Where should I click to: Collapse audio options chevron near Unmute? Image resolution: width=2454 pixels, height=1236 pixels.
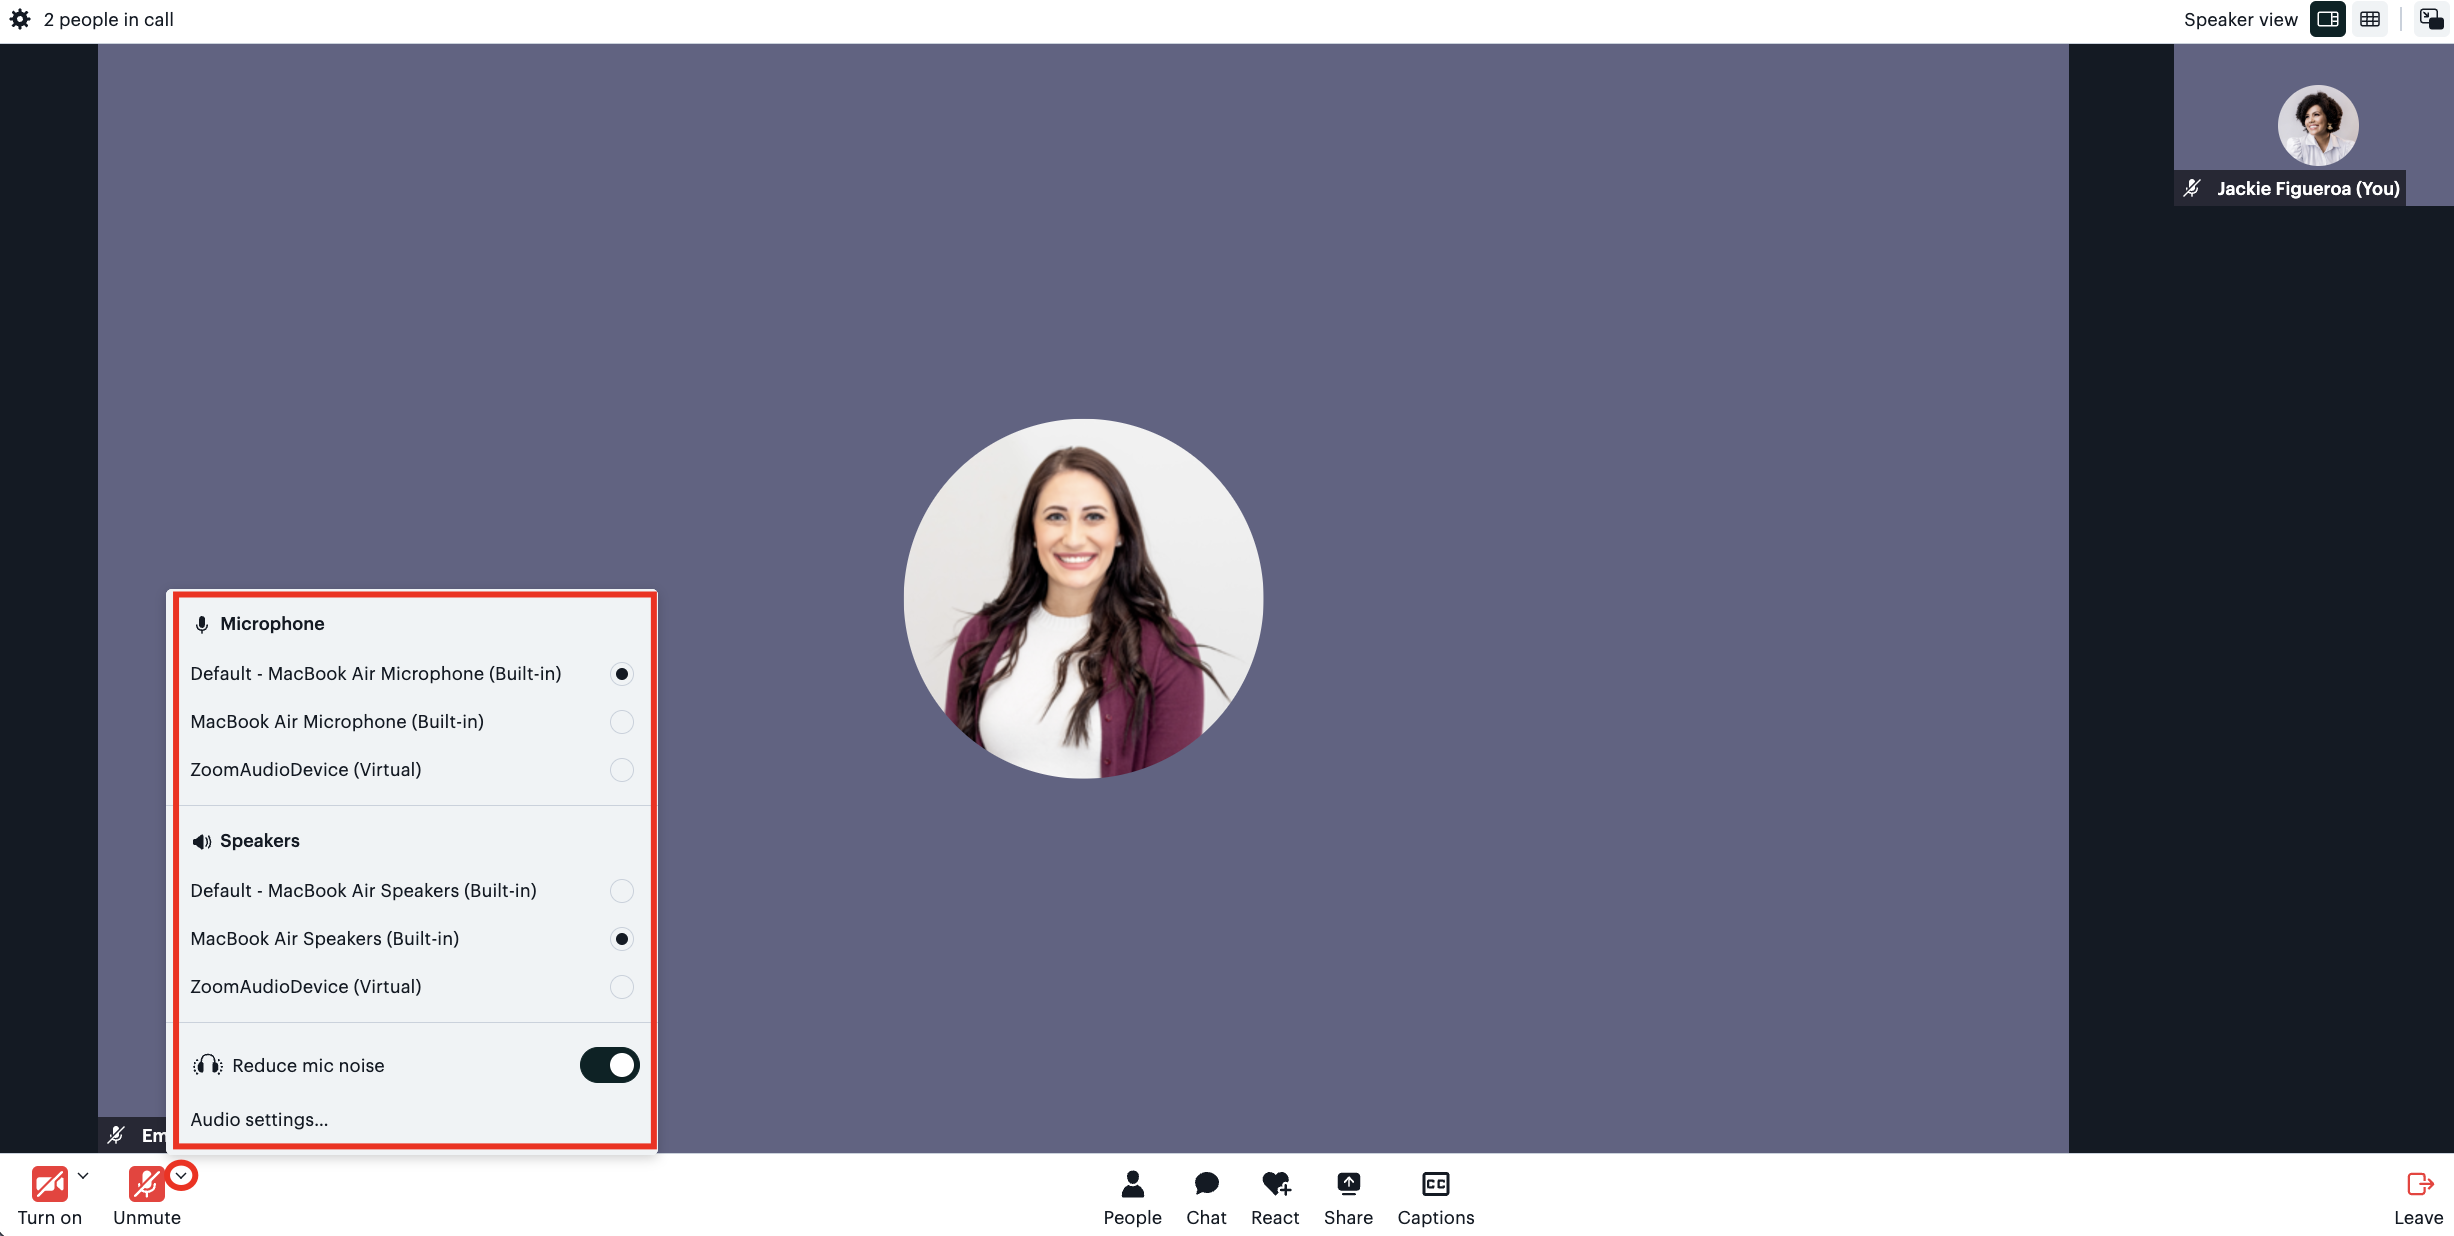[x=181, y=1176]
